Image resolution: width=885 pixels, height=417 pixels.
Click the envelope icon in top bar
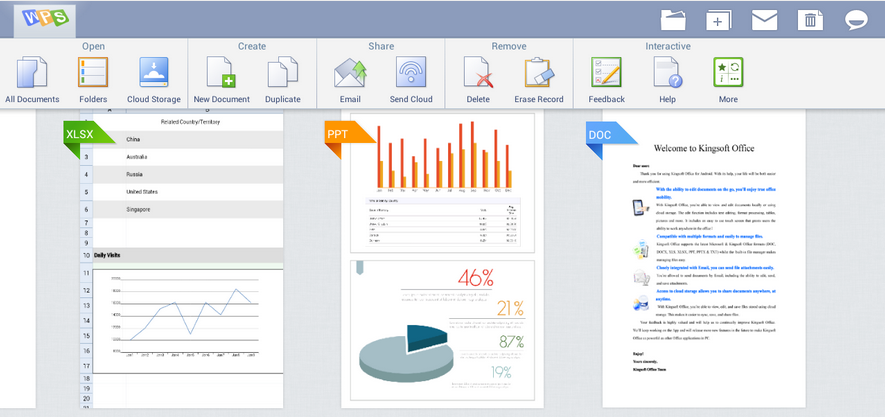764,20
